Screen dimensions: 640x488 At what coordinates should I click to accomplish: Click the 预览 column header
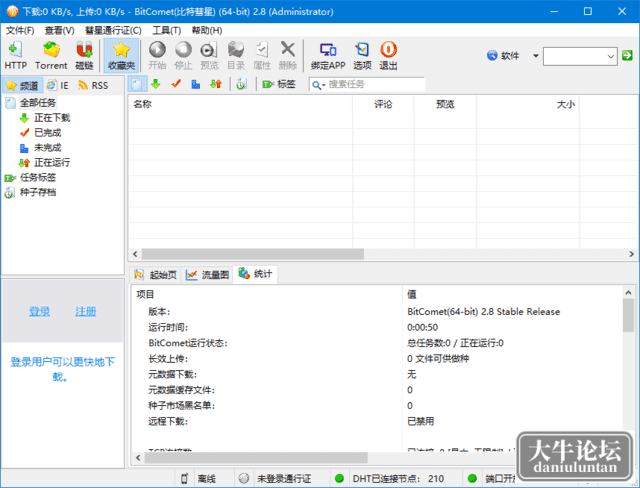(445, 104)
